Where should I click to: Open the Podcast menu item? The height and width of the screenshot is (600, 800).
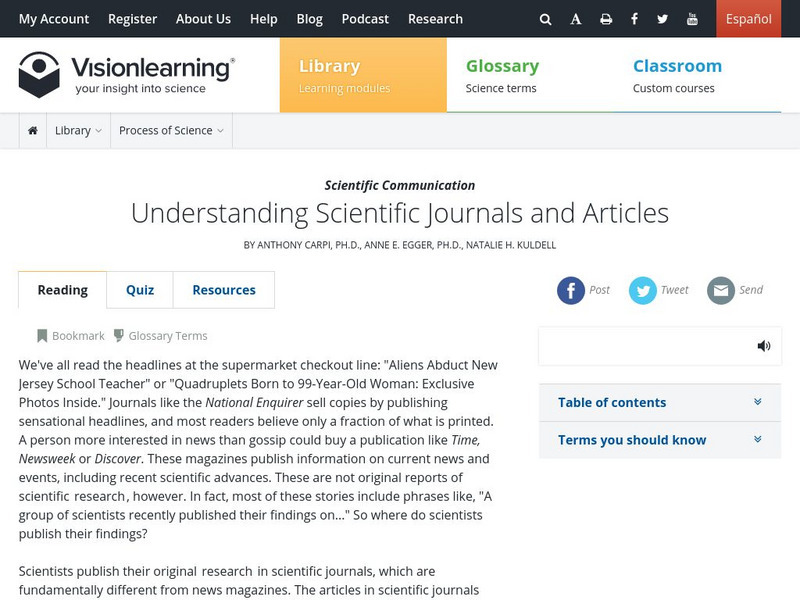click(364, 18)
